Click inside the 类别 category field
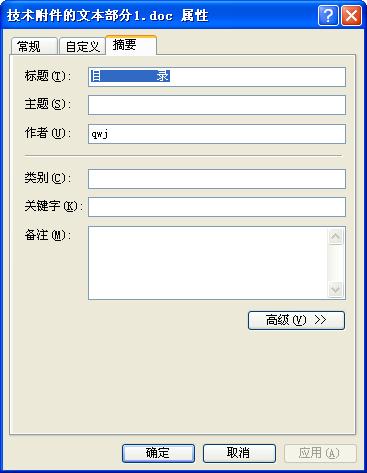Viewport: 367px width, 473px height. (x=217, y=179)
